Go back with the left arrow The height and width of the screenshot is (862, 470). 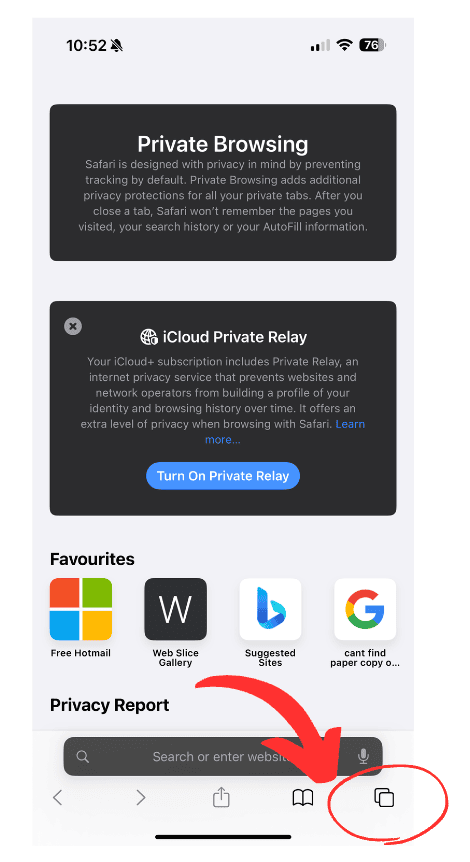tap(57, 797)
